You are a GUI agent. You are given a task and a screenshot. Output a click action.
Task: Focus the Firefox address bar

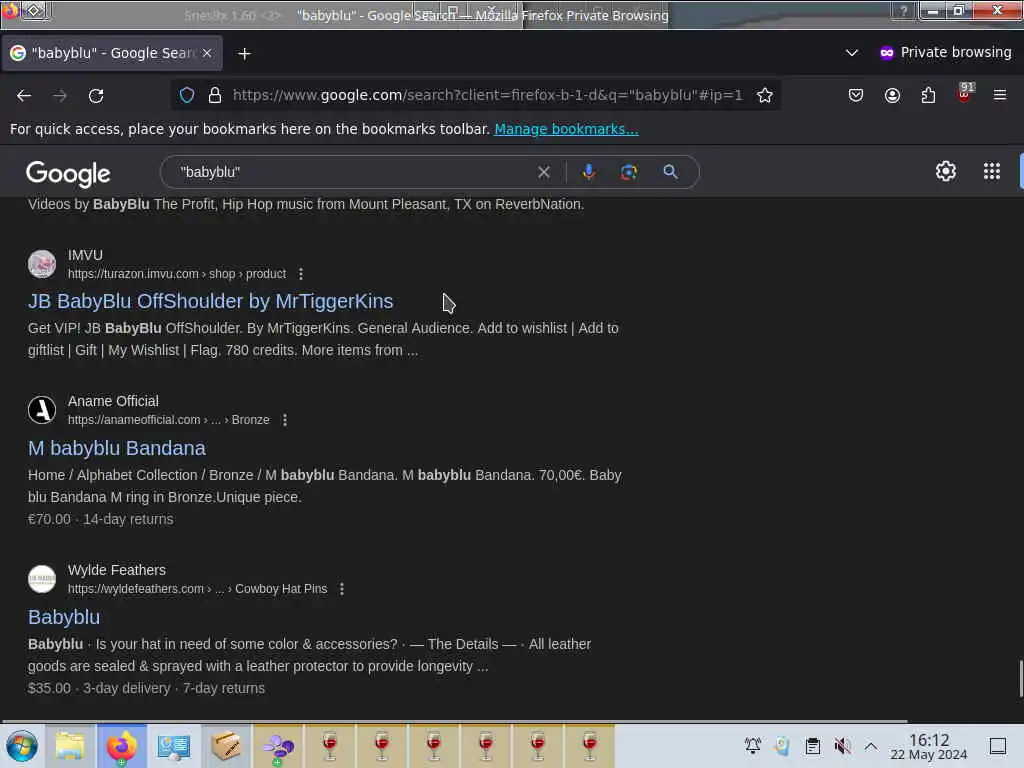(487, 95)
